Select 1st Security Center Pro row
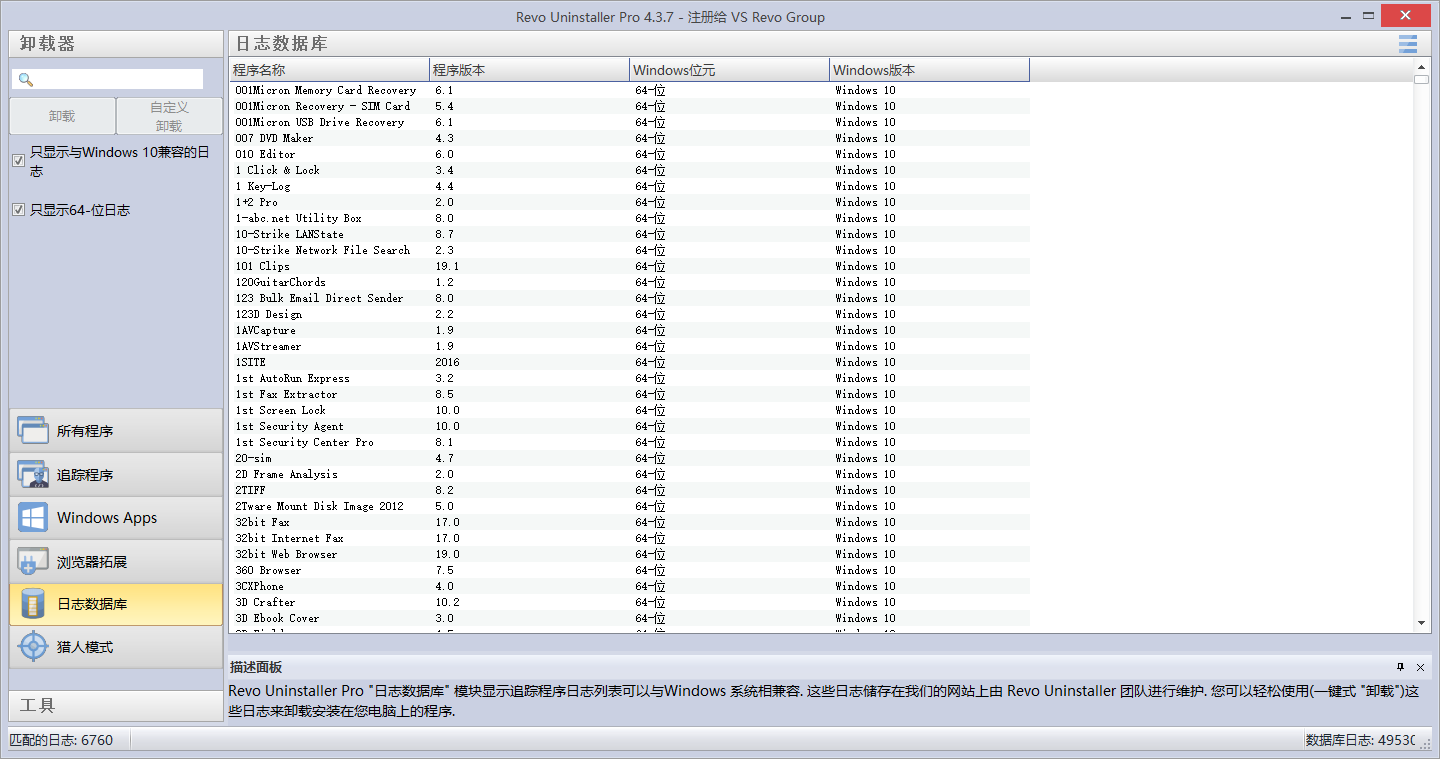Viewport: 1440px width, 759px height. tap(630, 442)
